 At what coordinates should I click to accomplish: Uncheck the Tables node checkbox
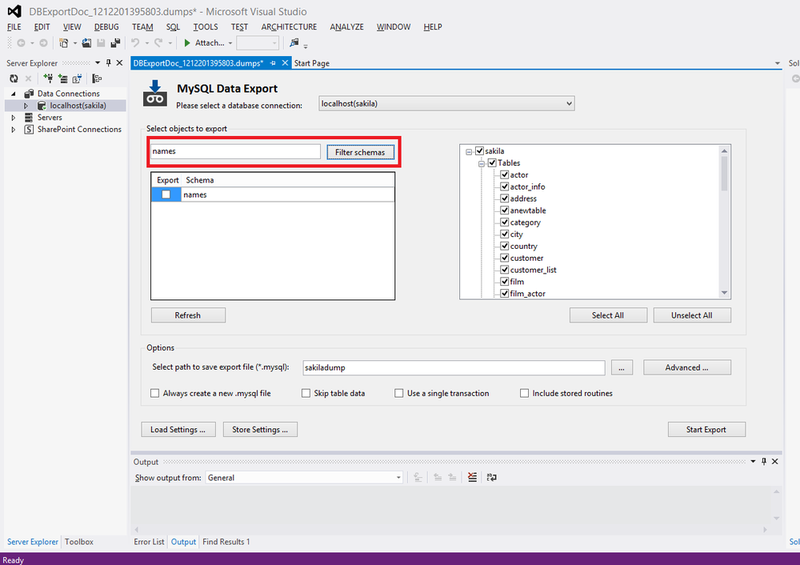(492, 163)
